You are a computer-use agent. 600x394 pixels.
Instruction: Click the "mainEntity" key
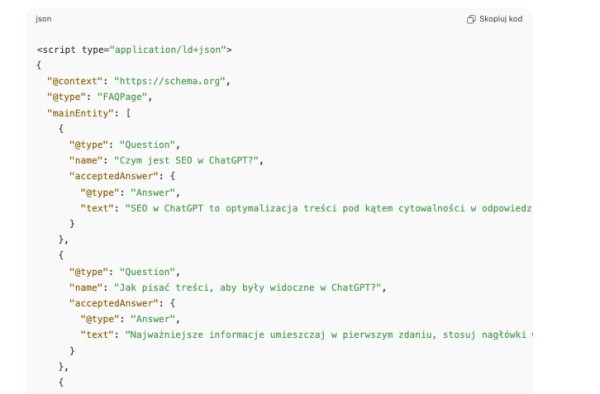point(80,113)
